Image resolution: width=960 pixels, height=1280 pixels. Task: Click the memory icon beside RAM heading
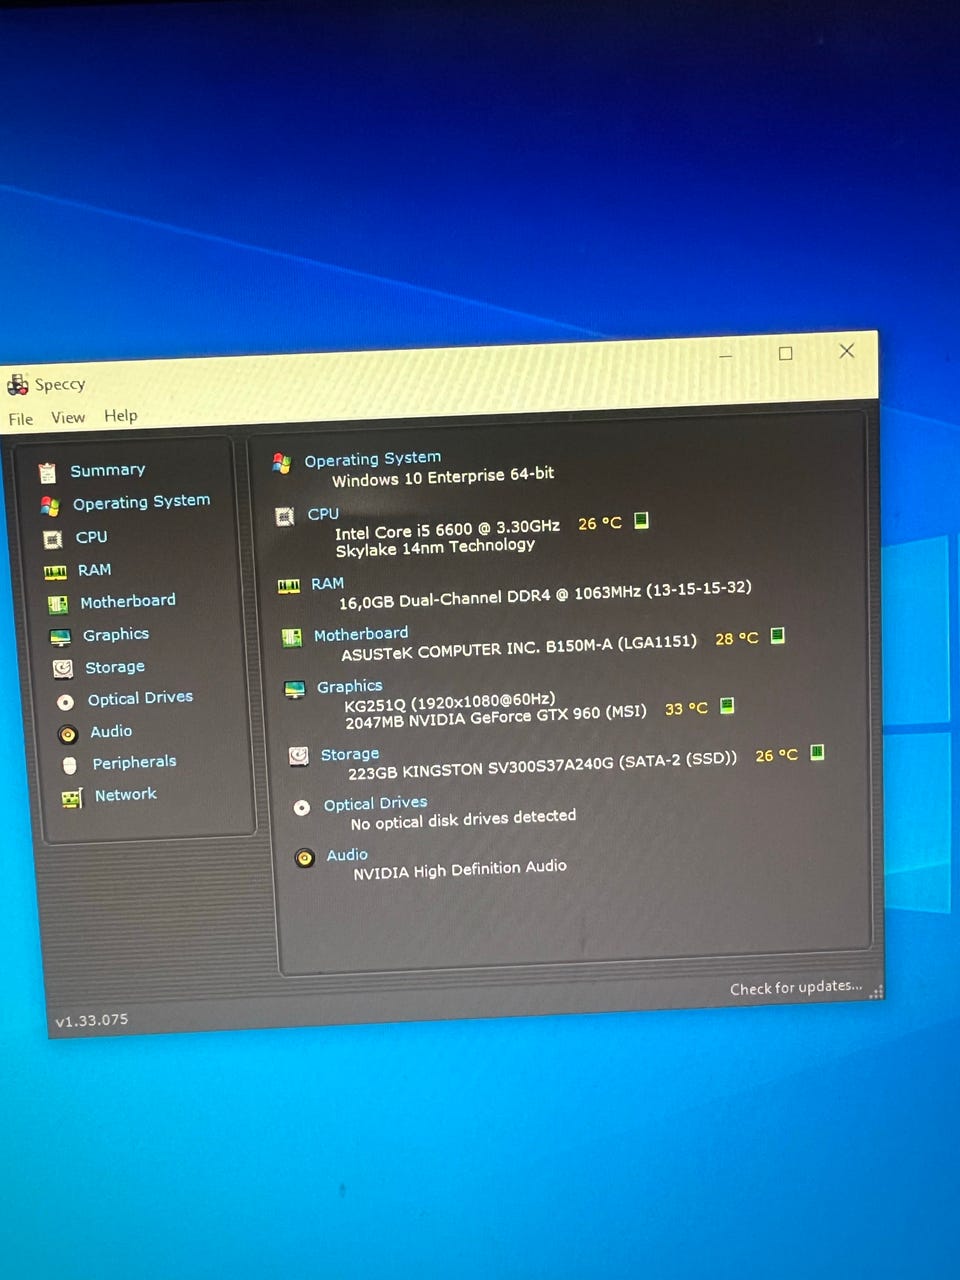click(289, 586)
